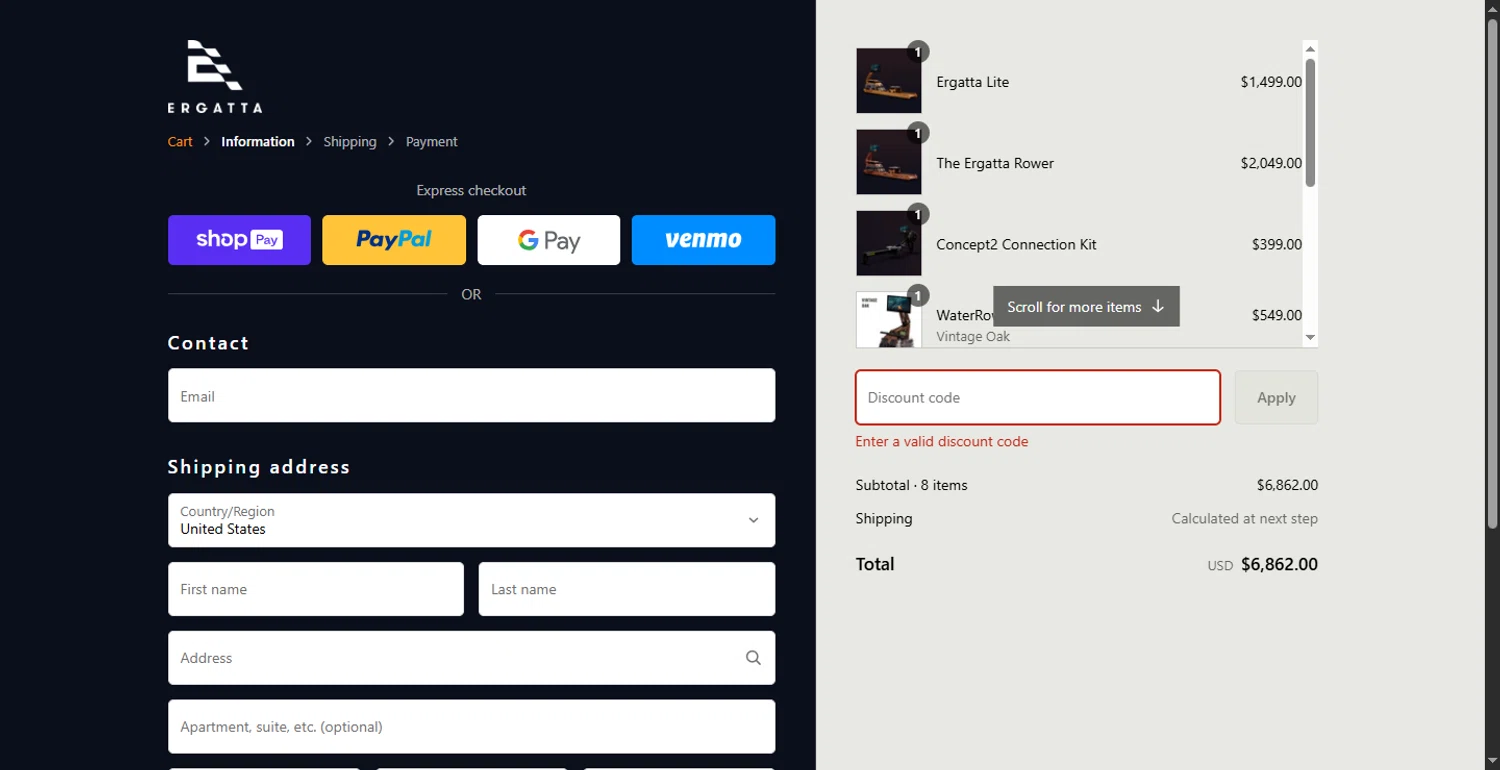Pay with Venmo express checkout

pos(703,240)
